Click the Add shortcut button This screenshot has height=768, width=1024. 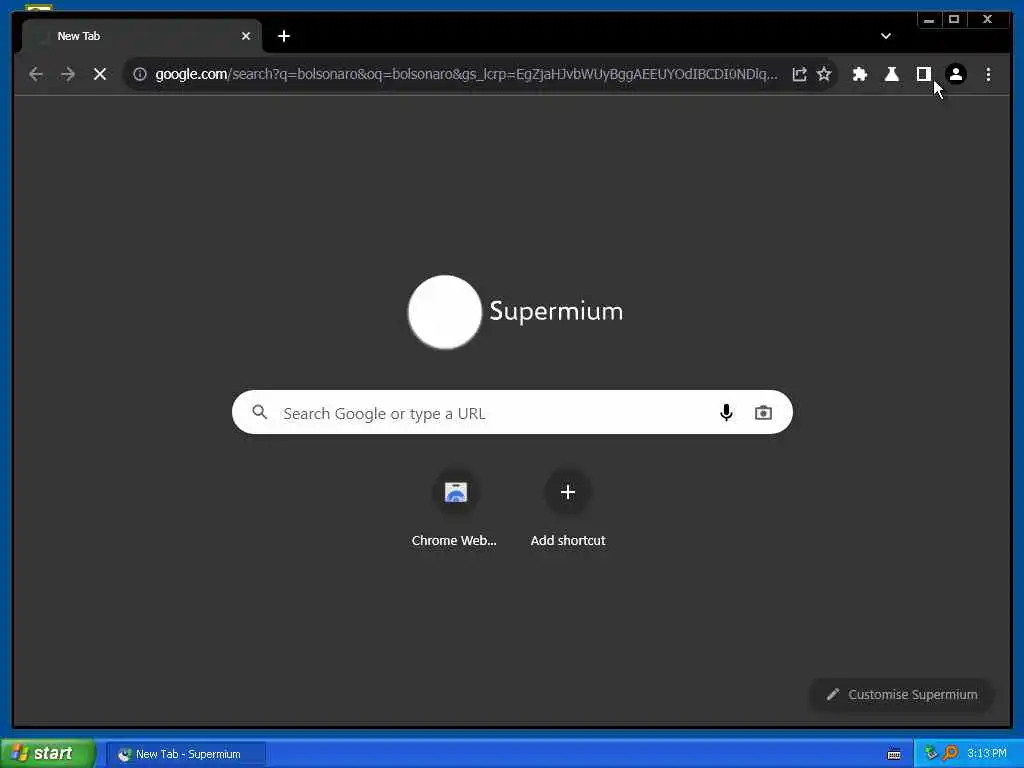[568, 509]
